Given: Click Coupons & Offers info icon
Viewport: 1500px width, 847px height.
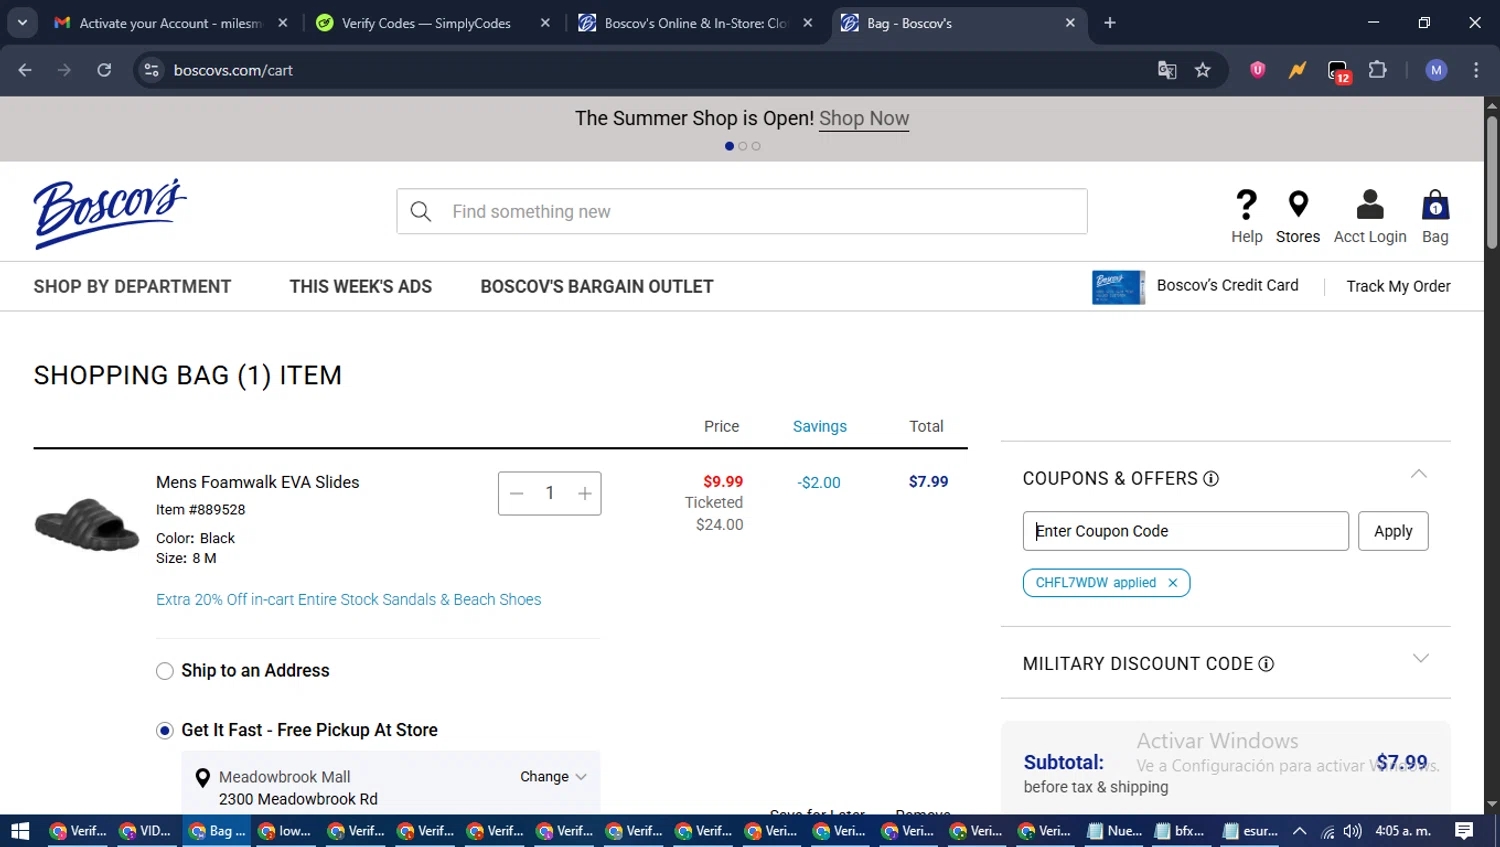Looking at the screenshot, I should point(1211,479).
